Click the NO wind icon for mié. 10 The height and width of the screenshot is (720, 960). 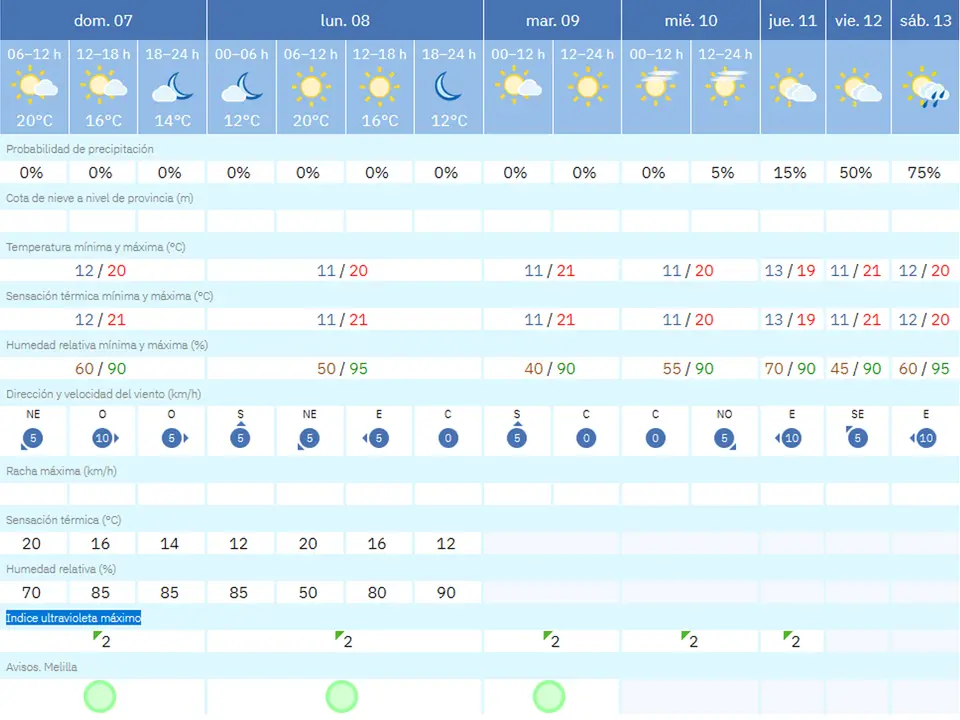click(725, 438)
